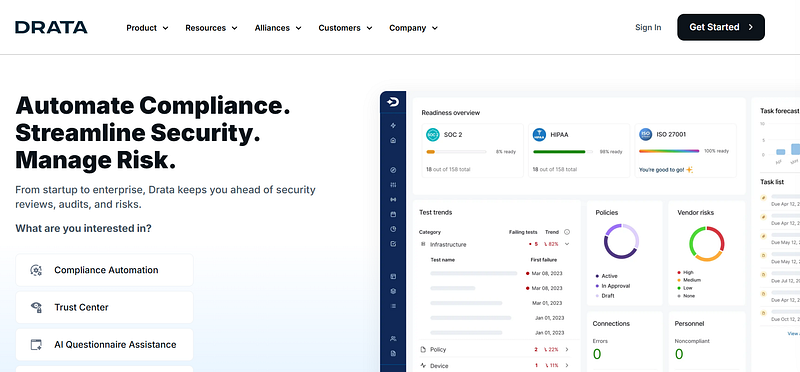Open the Product dropdown menu
Viewport: 800px width, 372px height.
click(147, 28)
